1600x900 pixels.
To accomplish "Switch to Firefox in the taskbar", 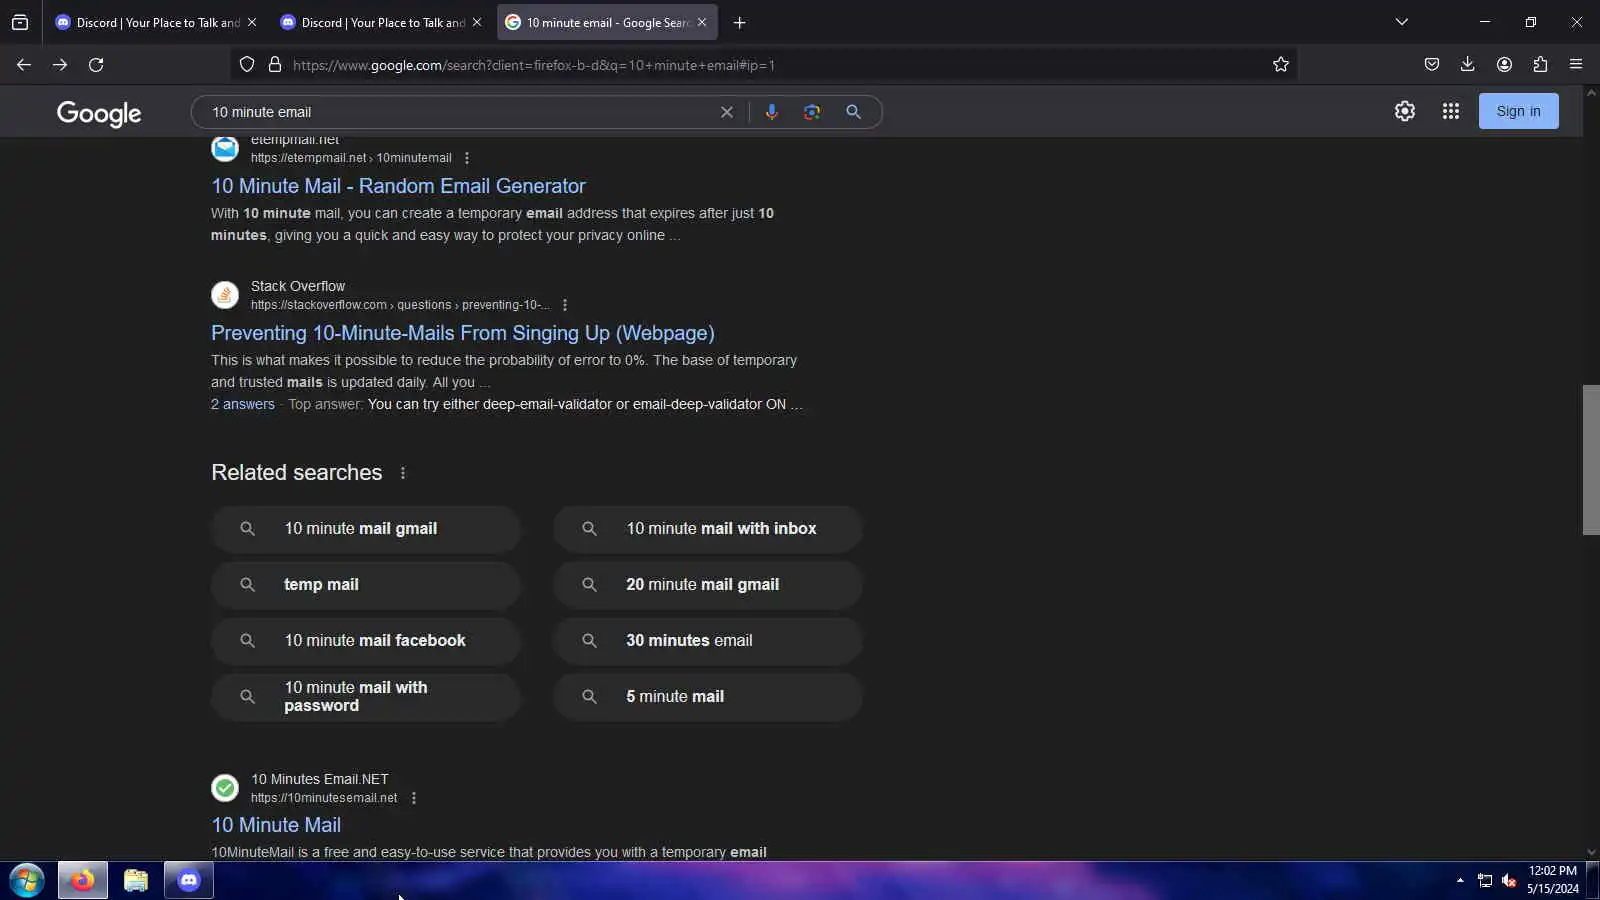I will coord(82,881).
